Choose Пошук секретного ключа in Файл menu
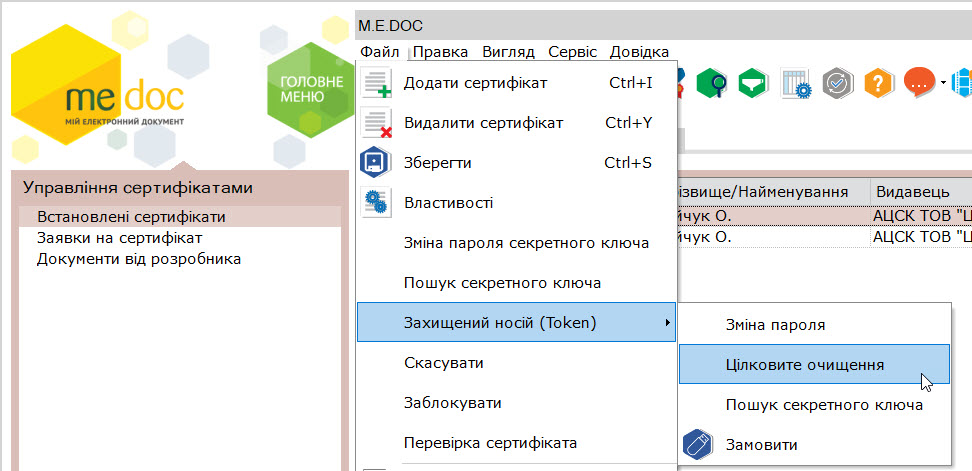 click(x=516, y=283)
